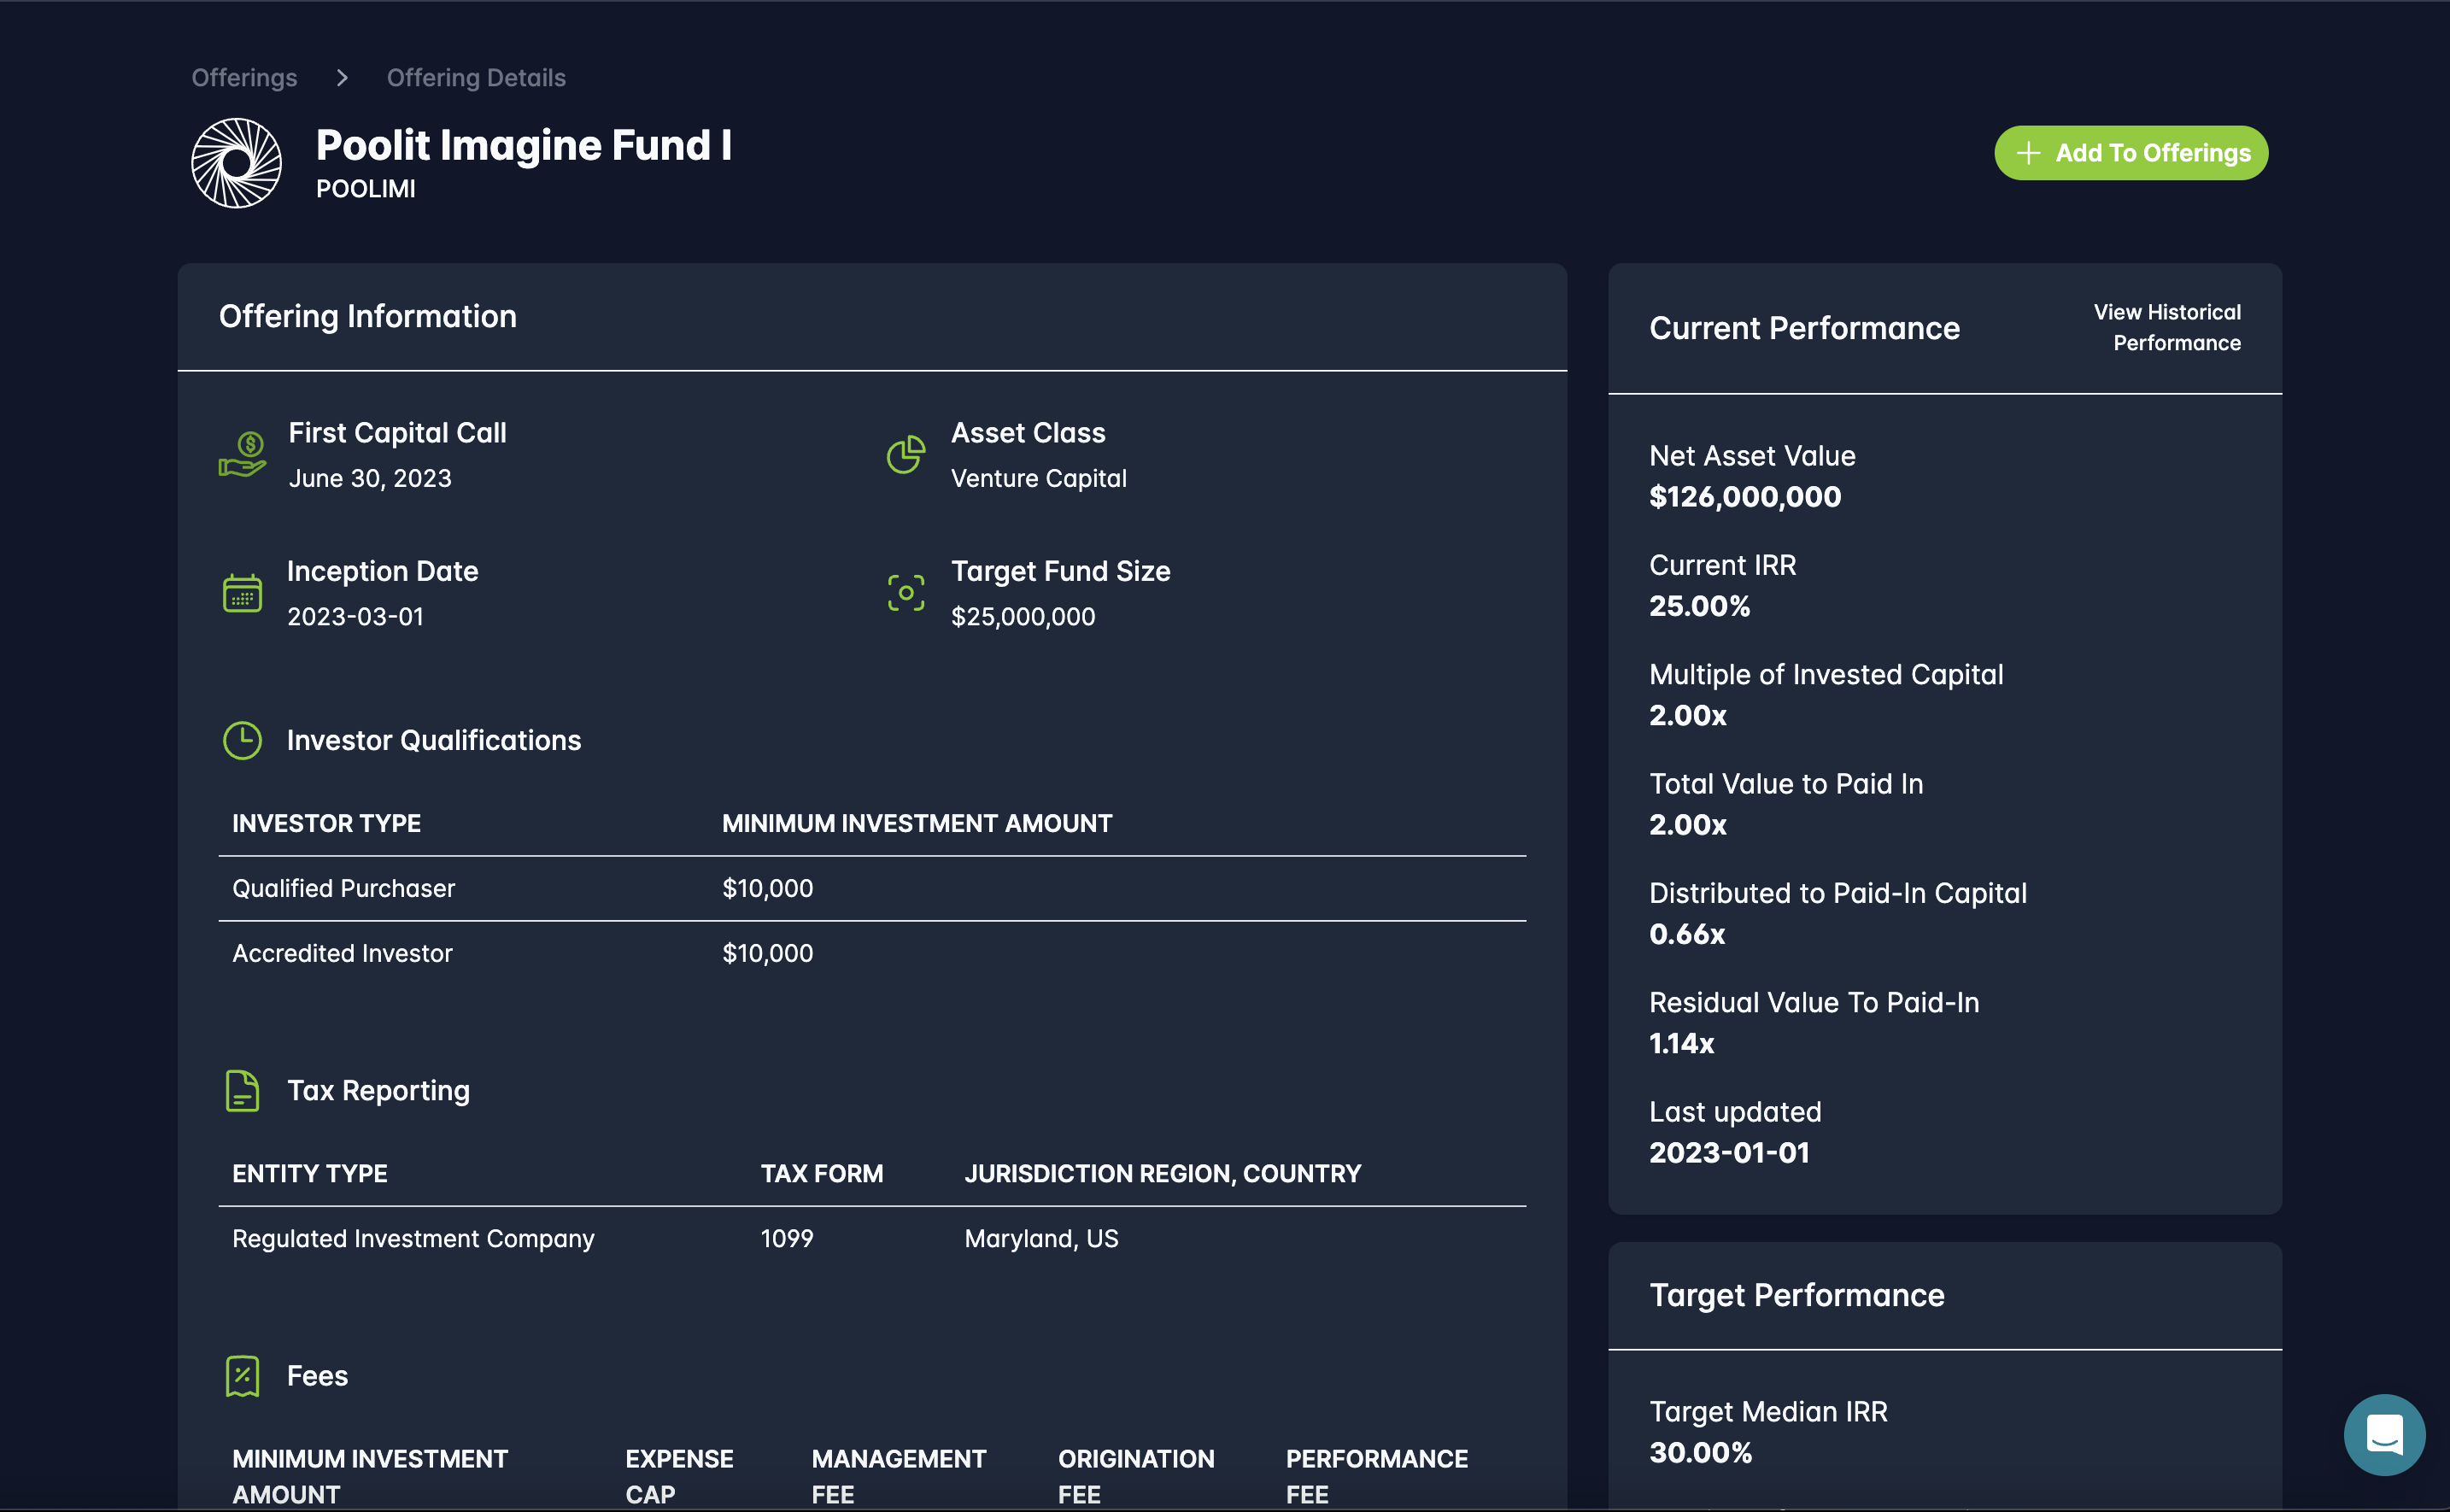Select the Qualified Purchaser row

tap(343, 888)
